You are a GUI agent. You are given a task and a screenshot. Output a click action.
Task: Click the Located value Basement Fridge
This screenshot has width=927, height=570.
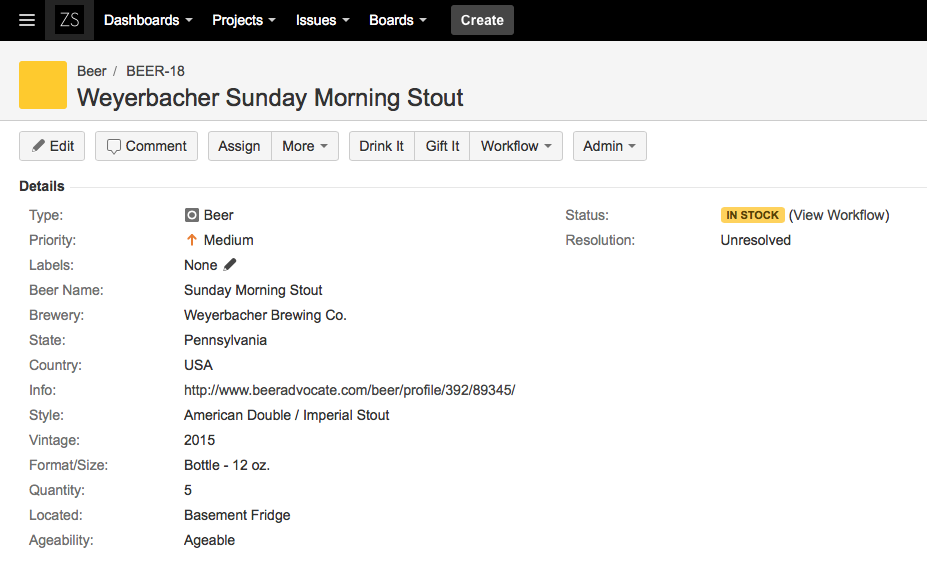click(x=237, y=515)
